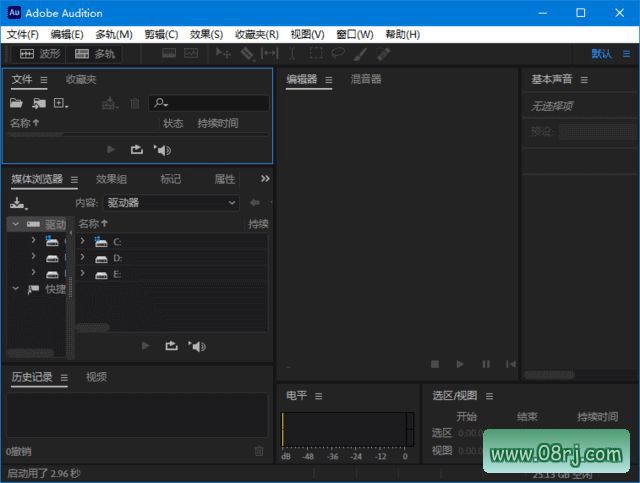Select the Marquee Selection tool

[x=316, y=53]
